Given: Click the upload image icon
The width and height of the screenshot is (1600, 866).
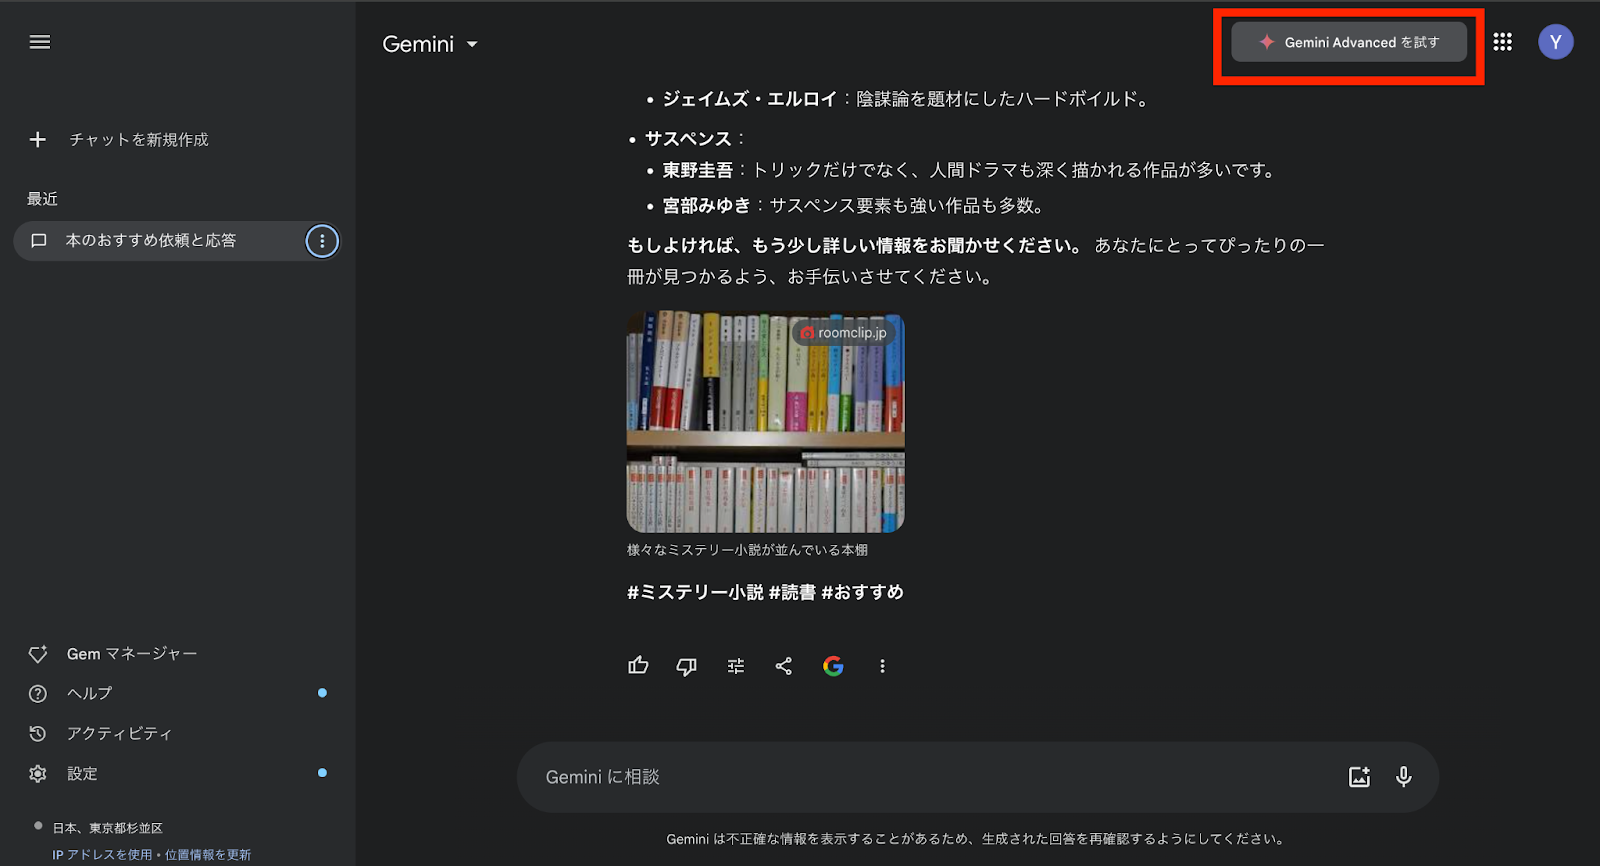Looking at the screenshot, I should point(1359,777).
